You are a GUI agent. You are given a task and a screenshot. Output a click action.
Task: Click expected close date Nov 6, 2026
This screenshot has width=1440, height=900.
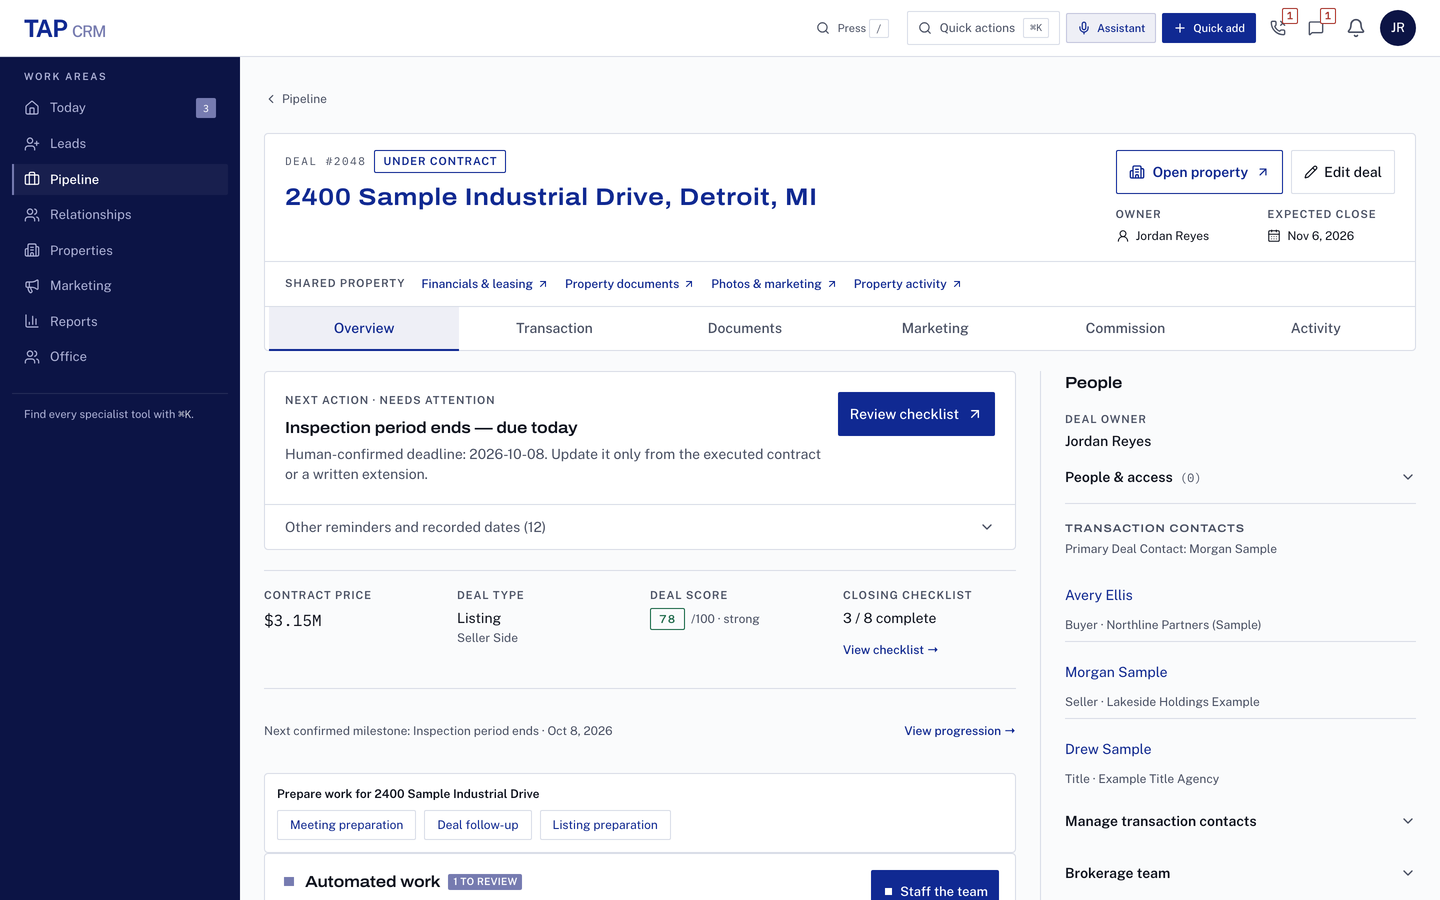[x=1320, y=236]
